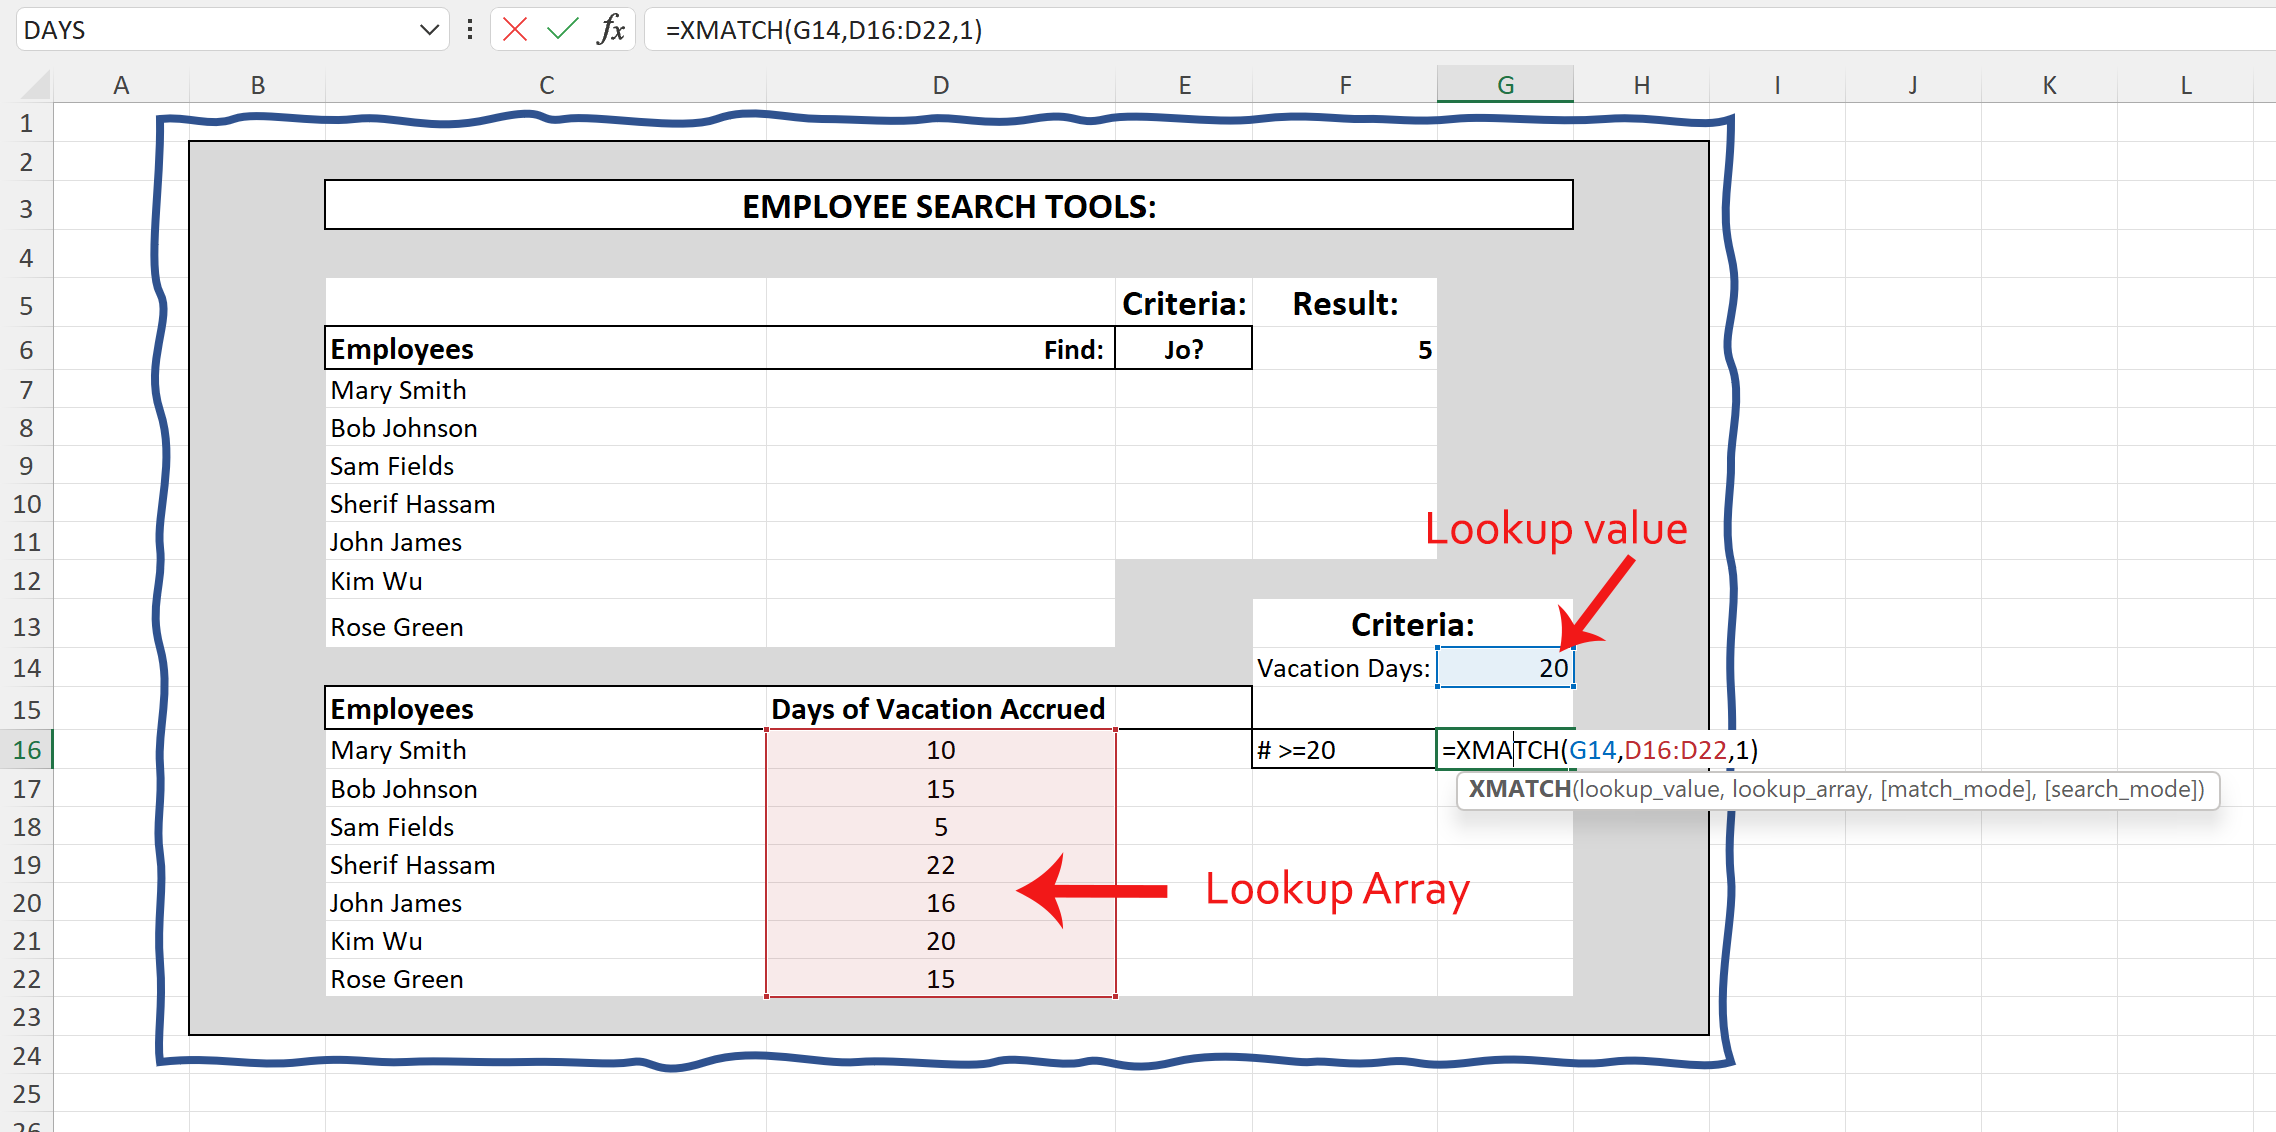
Task: Select column G header
Action: [x=1505, y=84]
